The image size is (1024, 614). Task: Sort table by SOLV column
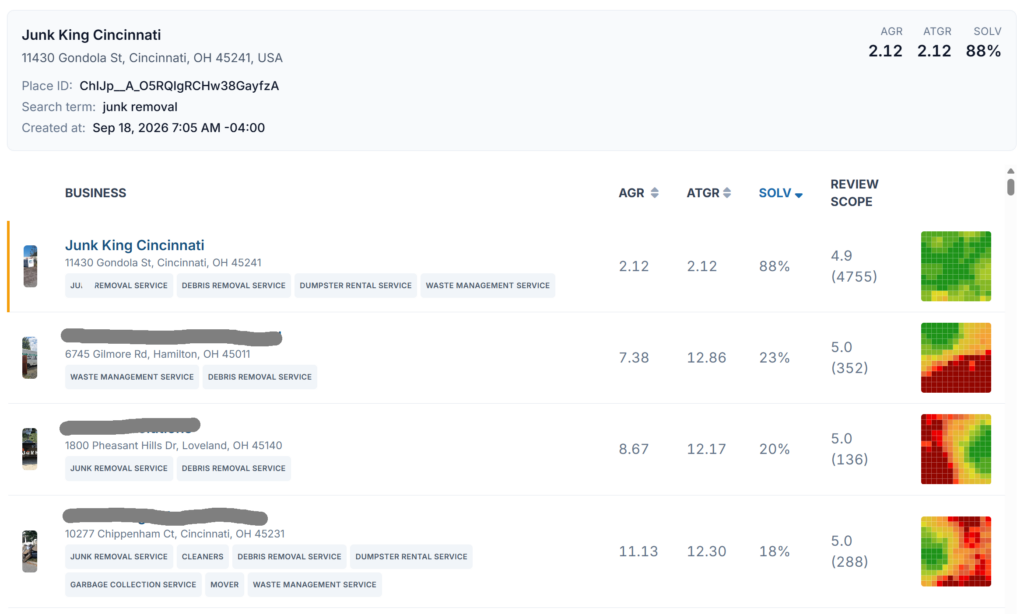point(780,193)
